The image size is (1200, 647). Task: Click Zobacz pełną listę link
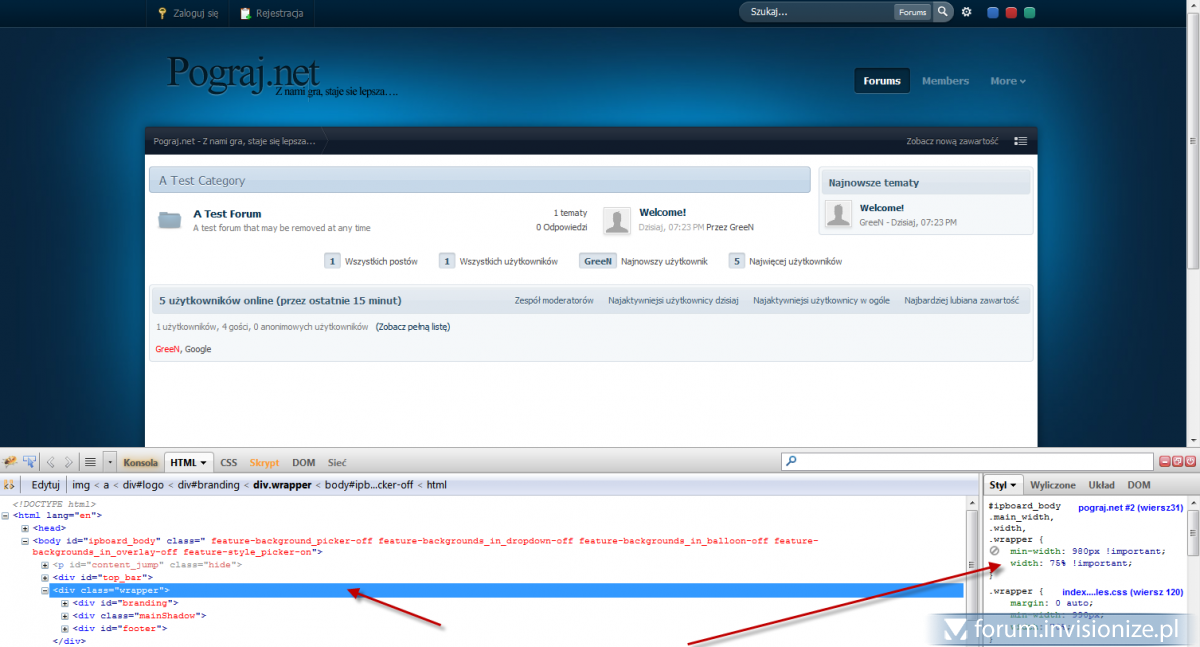coord(413,326)
